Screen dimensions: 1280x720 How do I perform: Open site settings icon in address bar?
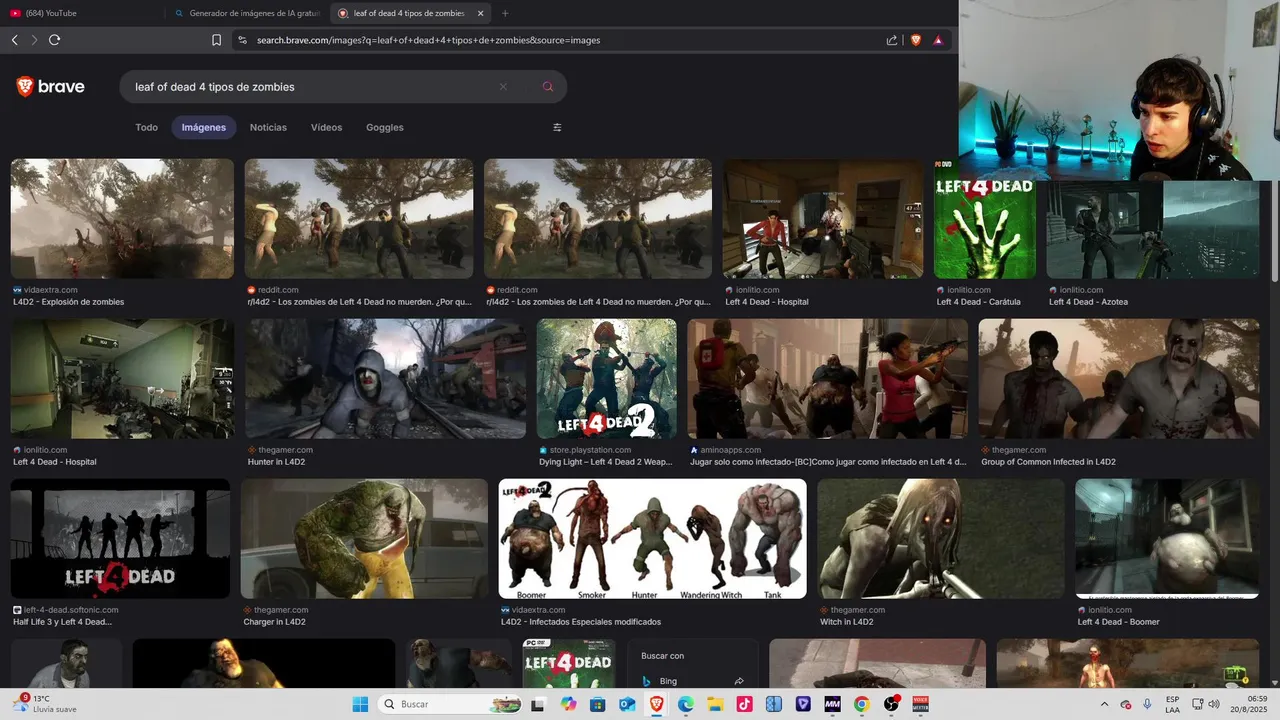point(242,40)
